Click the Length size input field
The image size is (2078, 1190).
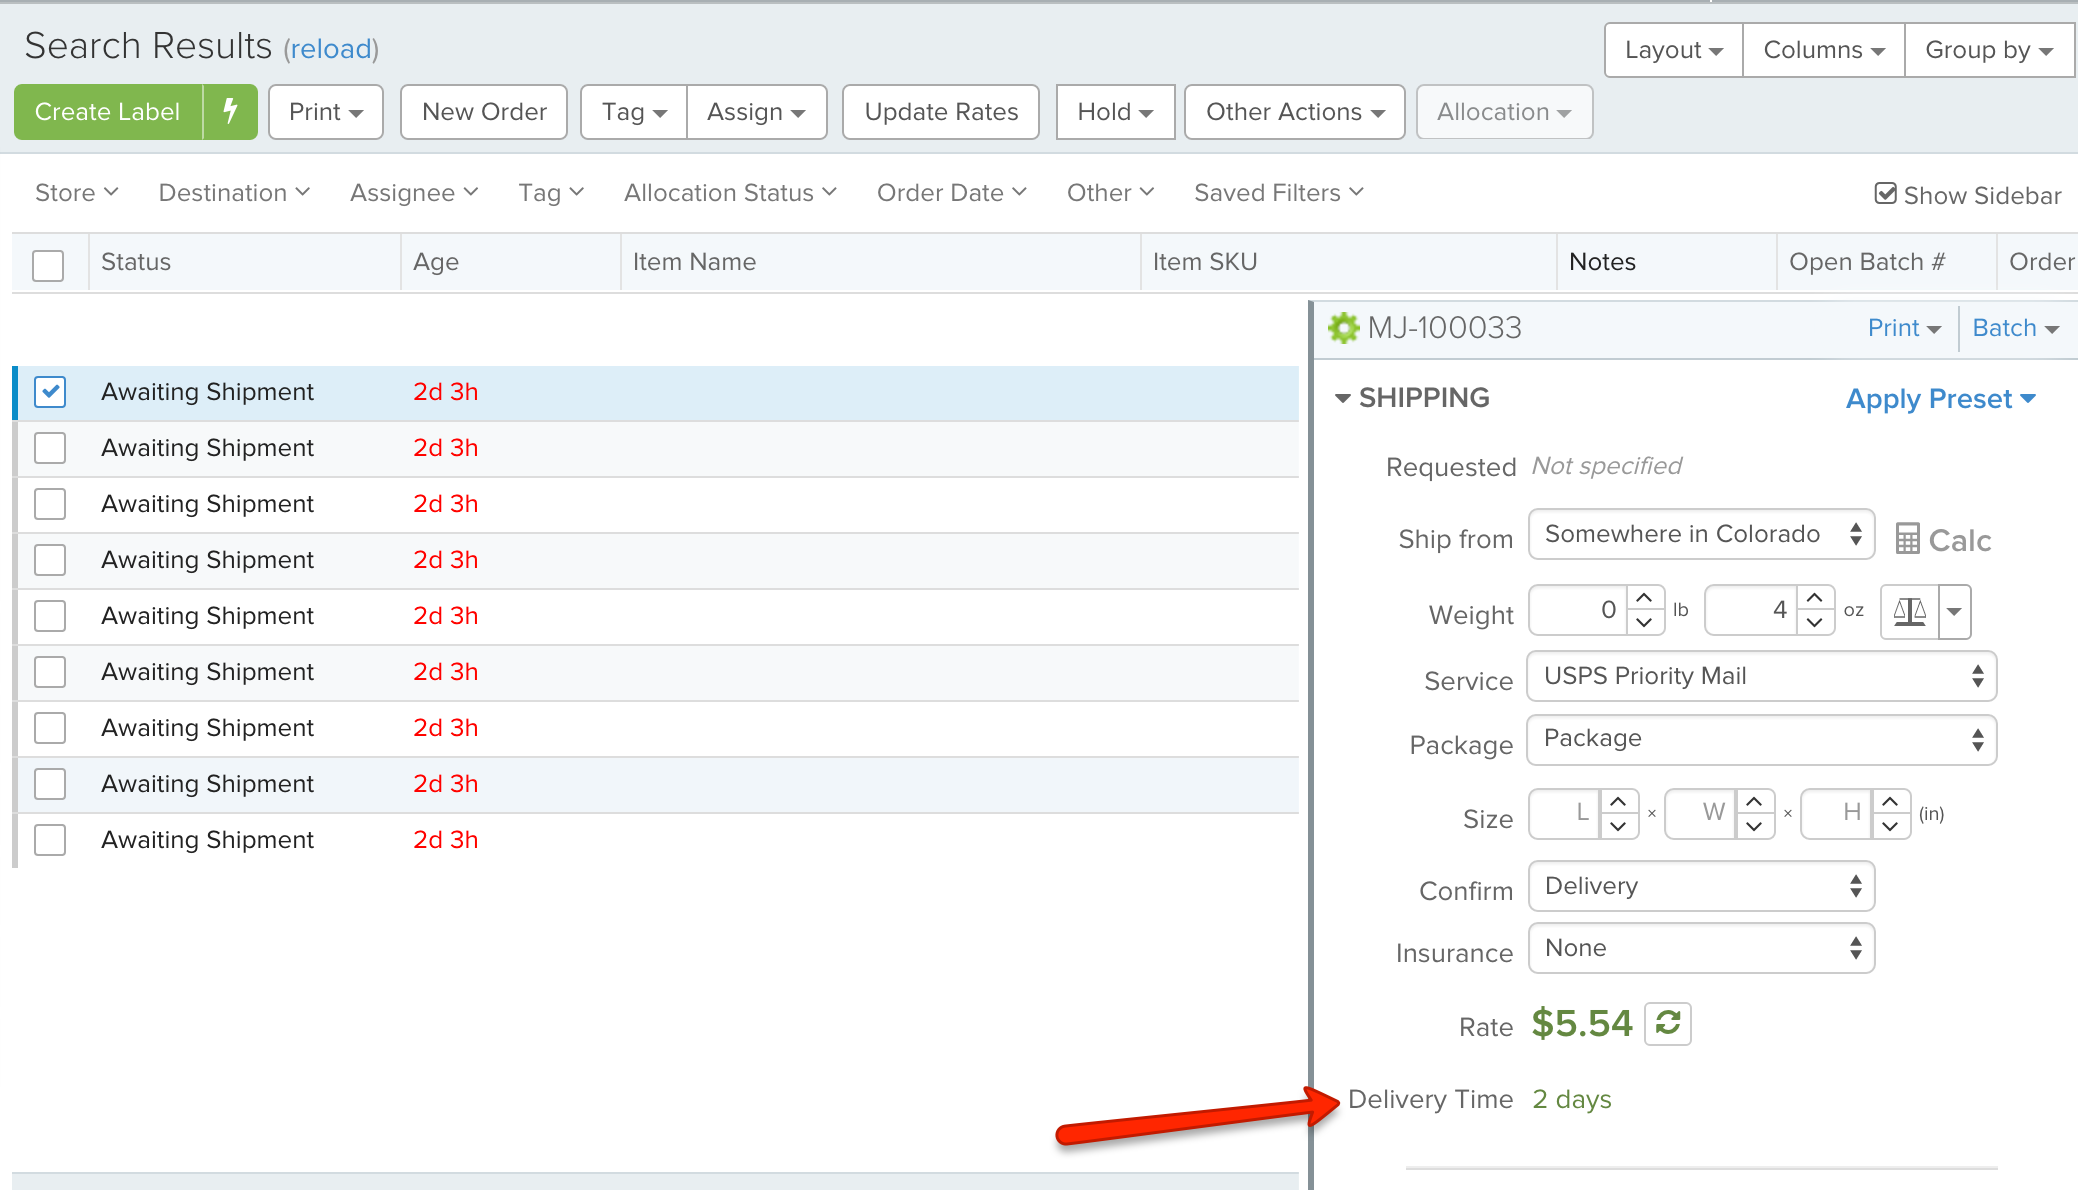(x=1567, y=813)
